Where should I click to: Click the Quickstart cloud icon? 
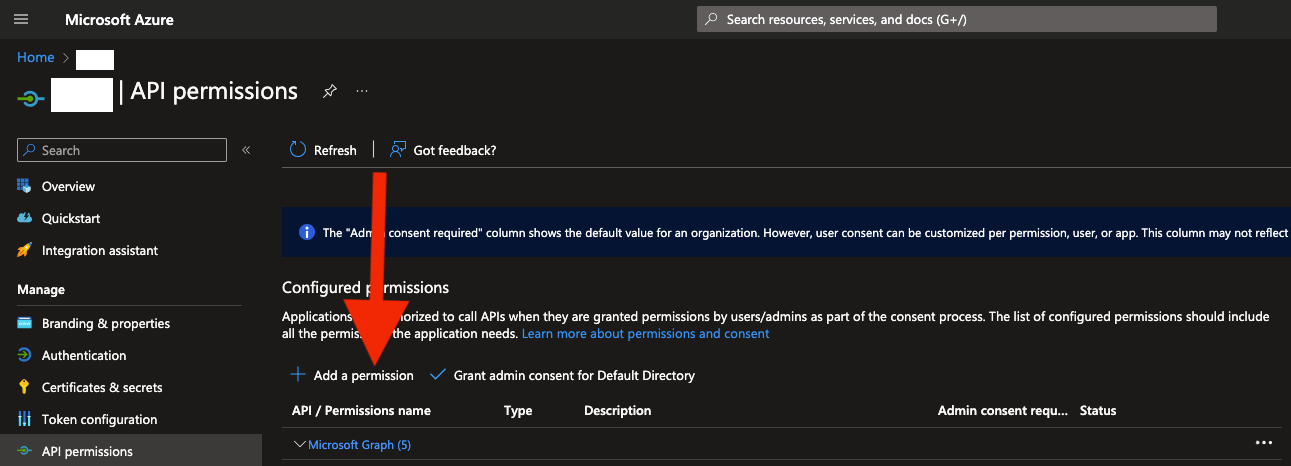point(24,218)
